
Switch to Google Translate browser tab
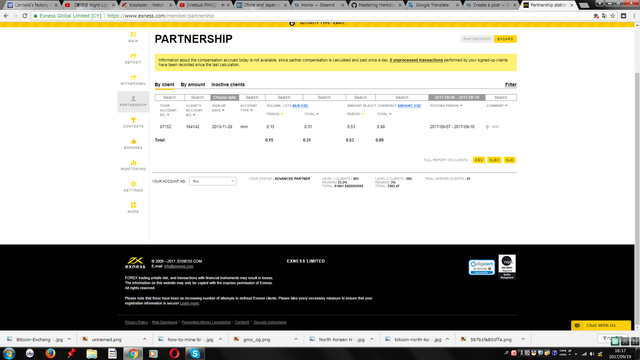pyautogui.click(x=433, y=5)
